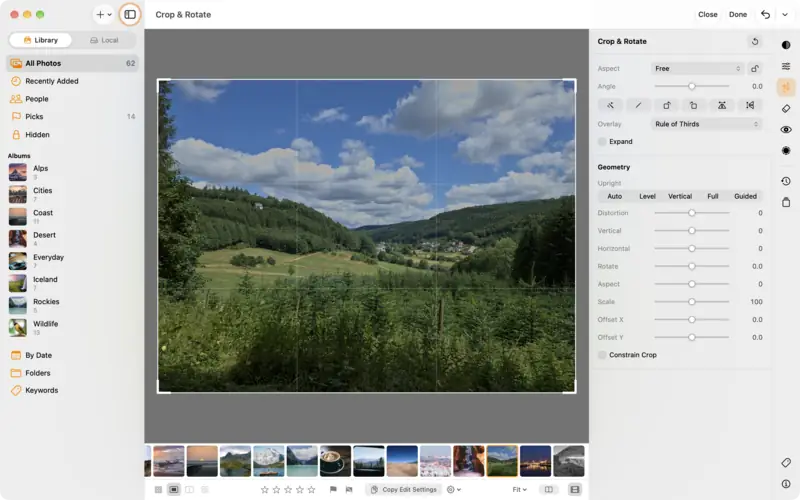This screenshot has height=500, width=800.
Task: Open the keyword tag icon in right toolbar
Action: (786, 462)
